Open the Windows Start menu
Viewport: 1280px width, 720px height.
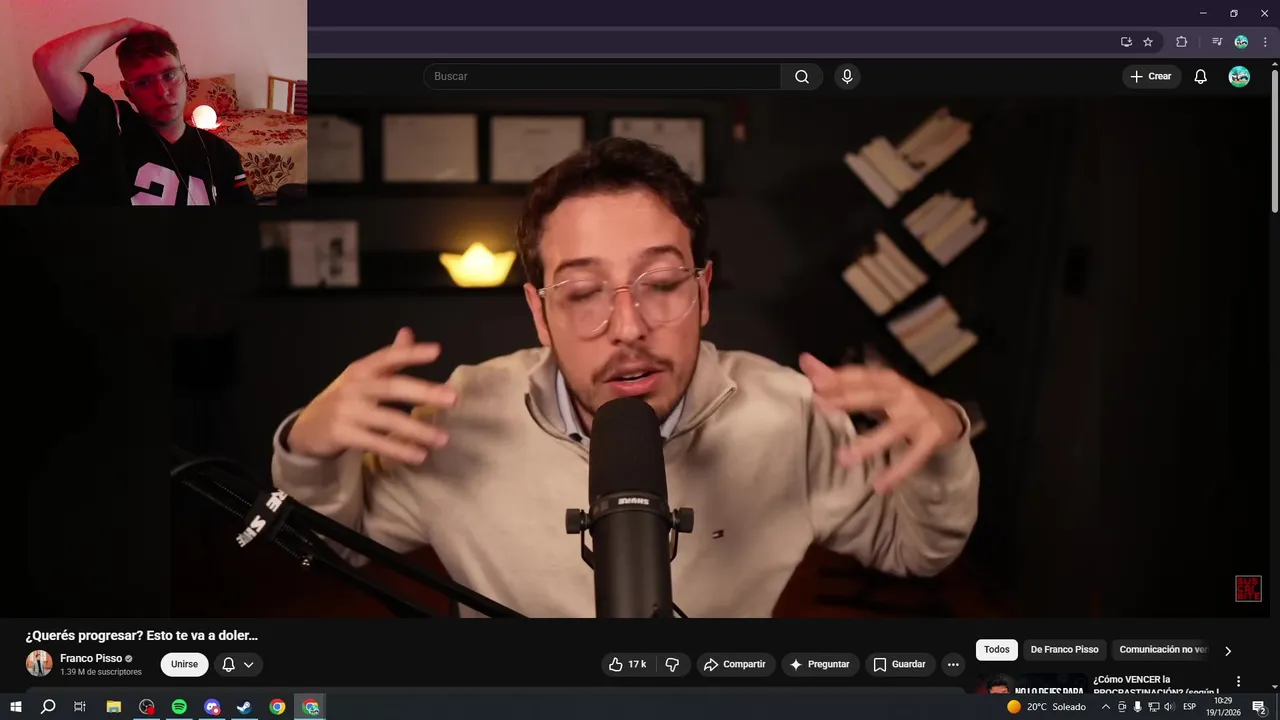[x=16, y=707]
